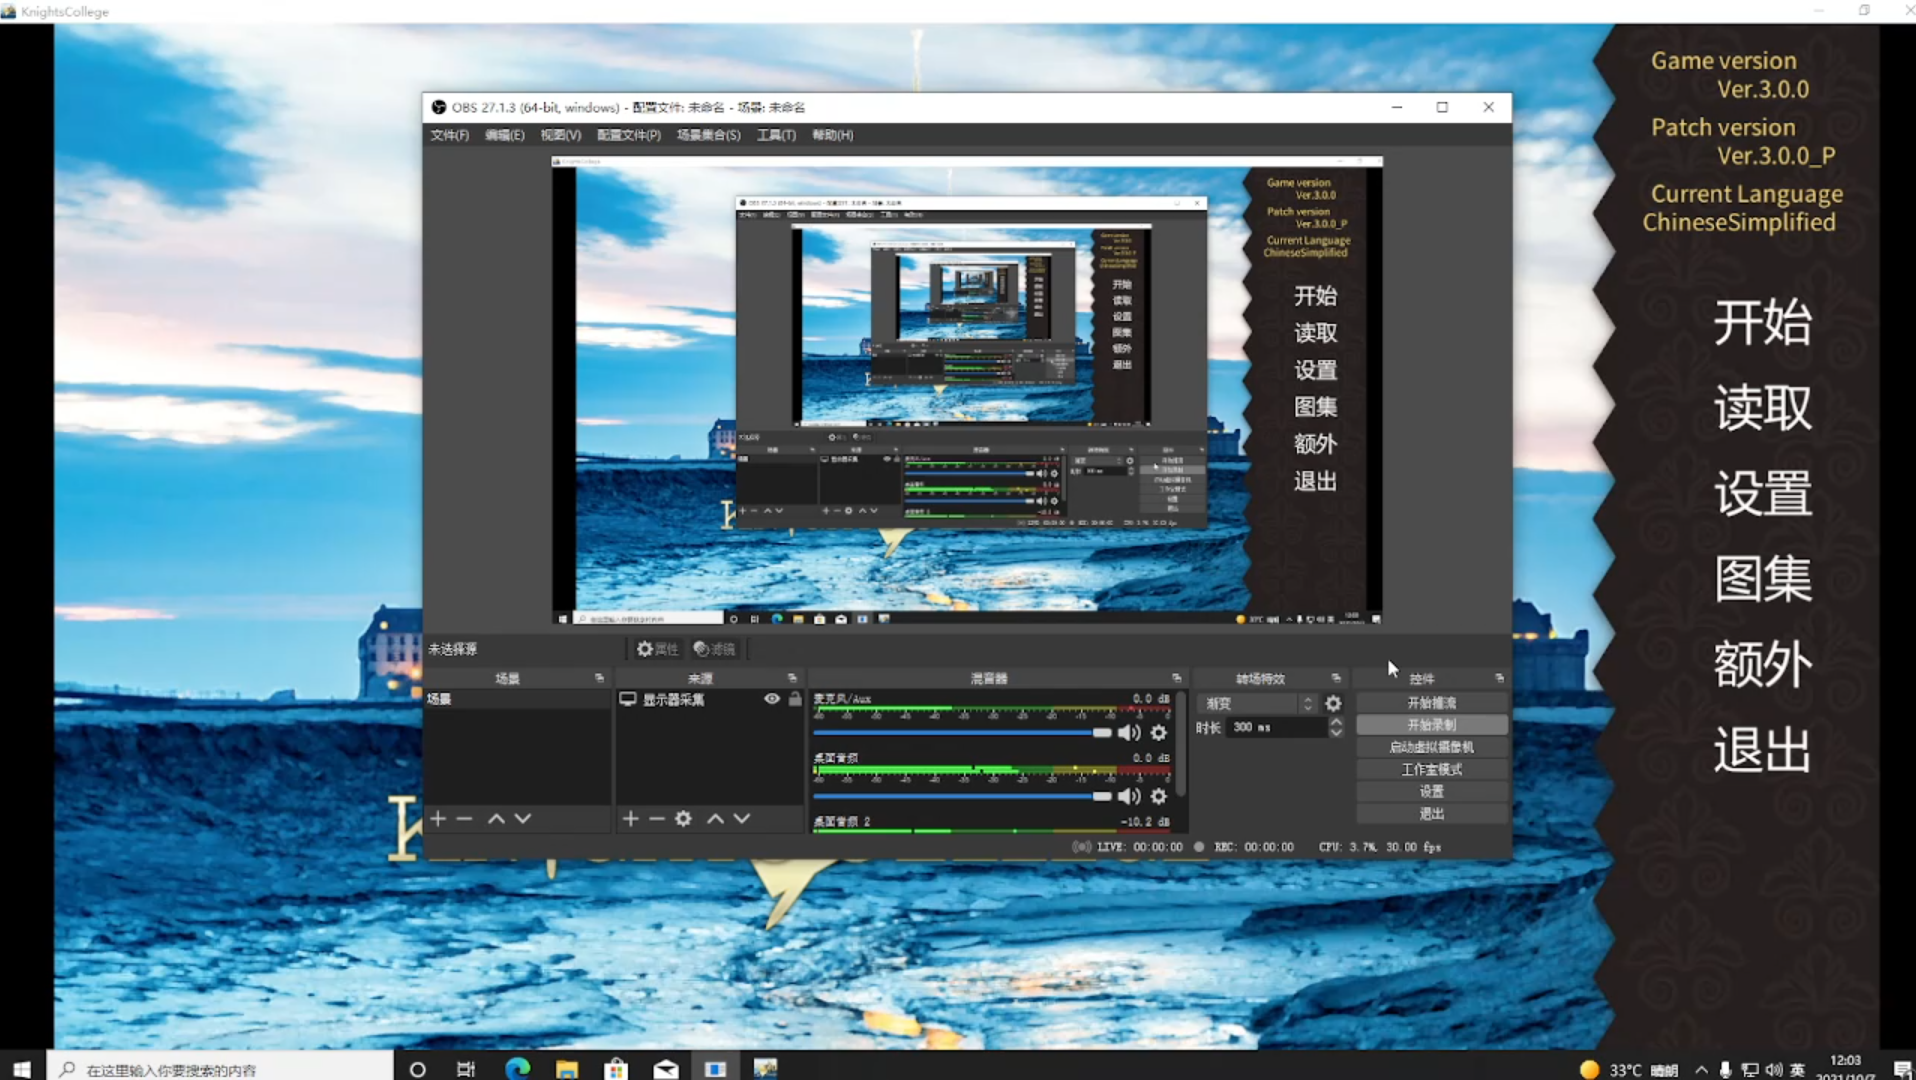Add a new source with plus icon

coord(630,818)
